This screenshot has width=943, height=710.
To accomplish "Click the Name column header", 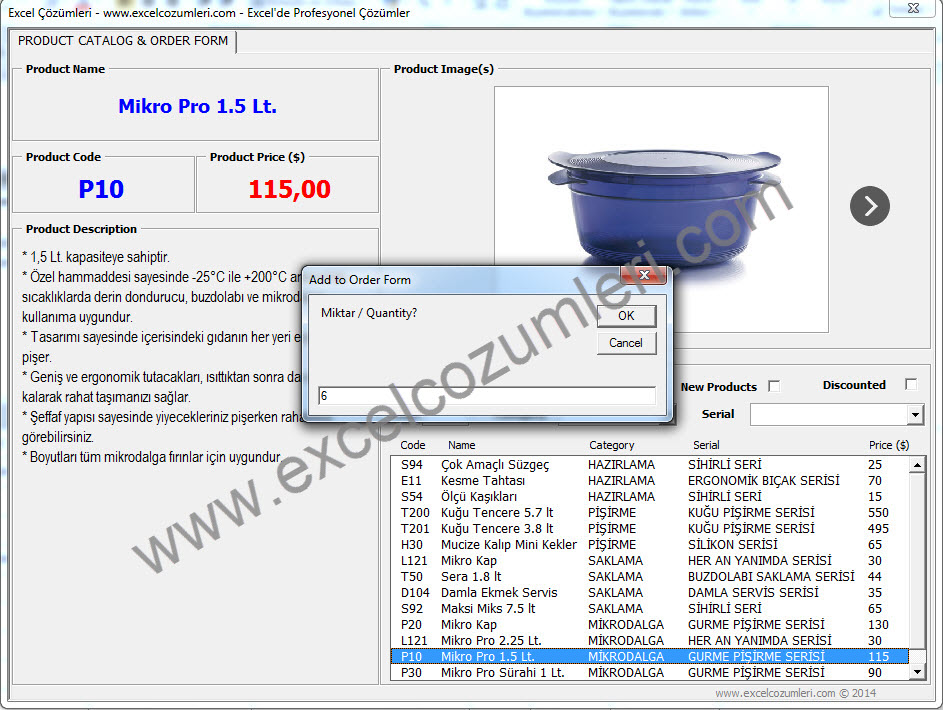I will pos(461,445).
